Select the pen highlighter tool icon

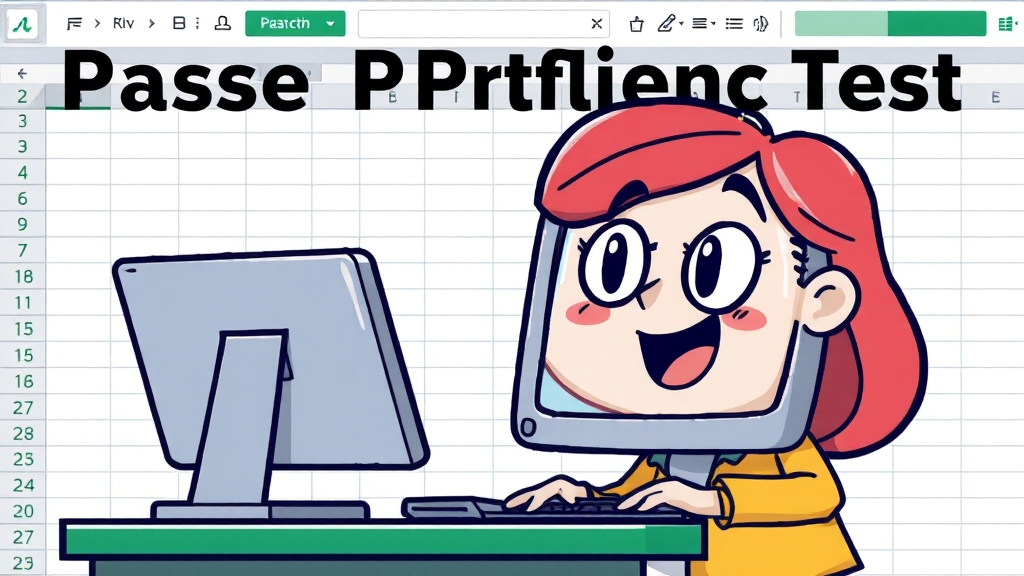click(x=666, y=23)
